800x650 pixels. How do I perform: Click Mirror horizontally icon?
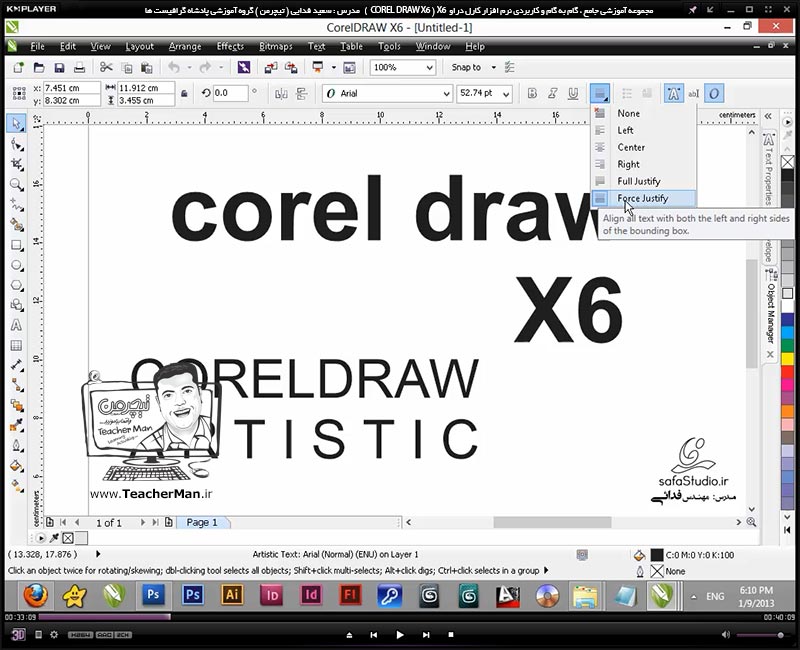(281, 93)
